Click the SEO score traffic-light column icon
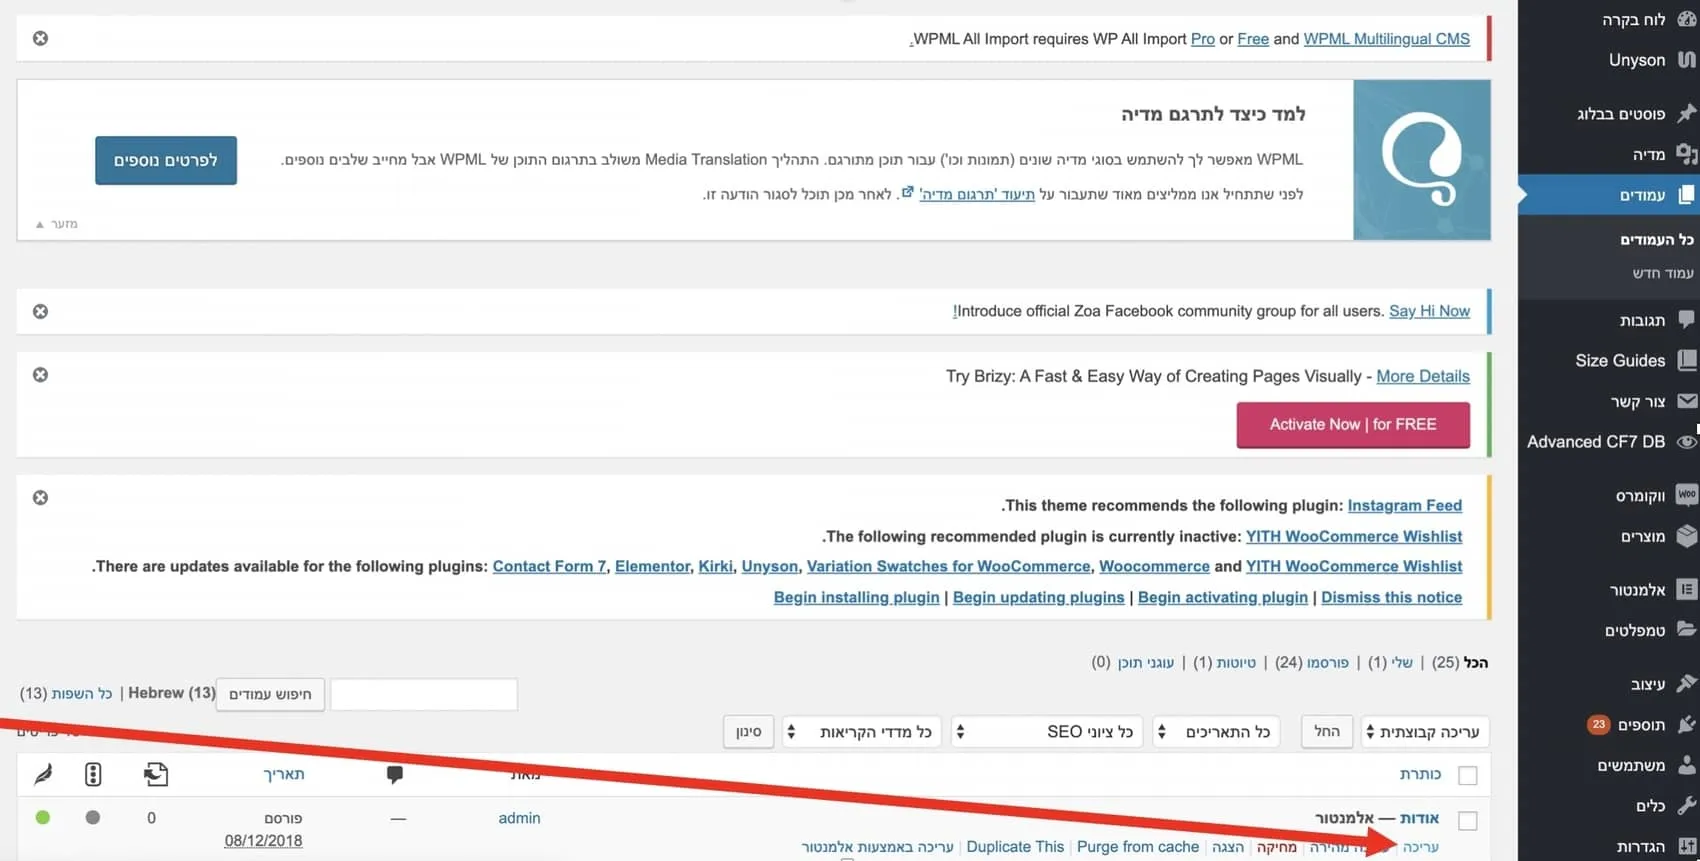The height and width of the screenshot is (861, 1700). point(93,774)
